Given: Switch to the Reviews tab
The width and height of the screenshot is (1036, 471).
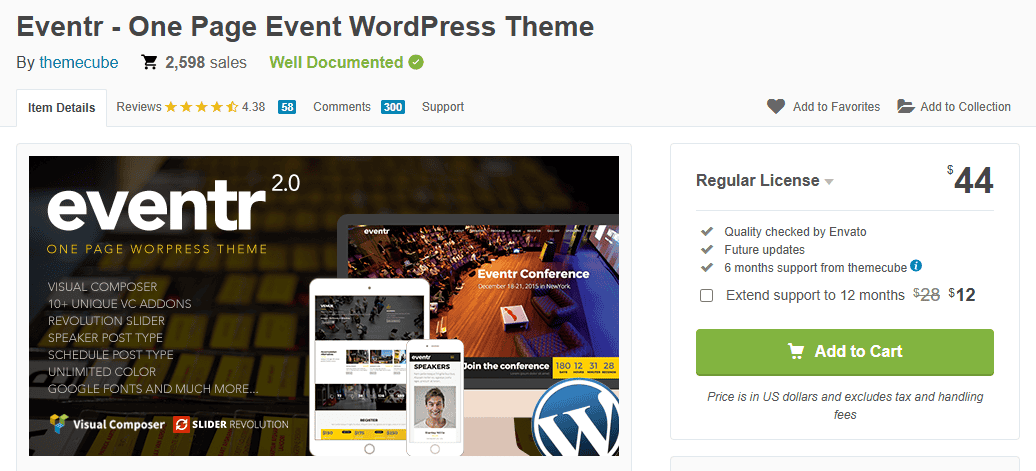Looking at the screenshot, I should pos(139,107).
